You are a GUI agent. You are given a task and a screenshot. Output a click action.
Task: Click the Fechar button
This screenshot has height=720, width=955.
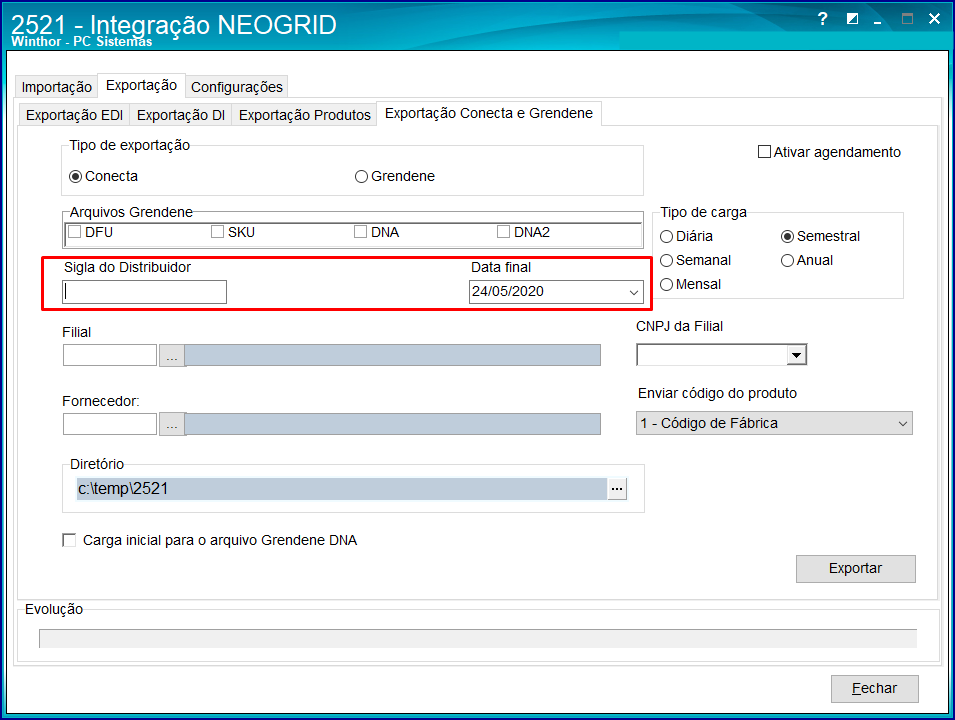875,688
